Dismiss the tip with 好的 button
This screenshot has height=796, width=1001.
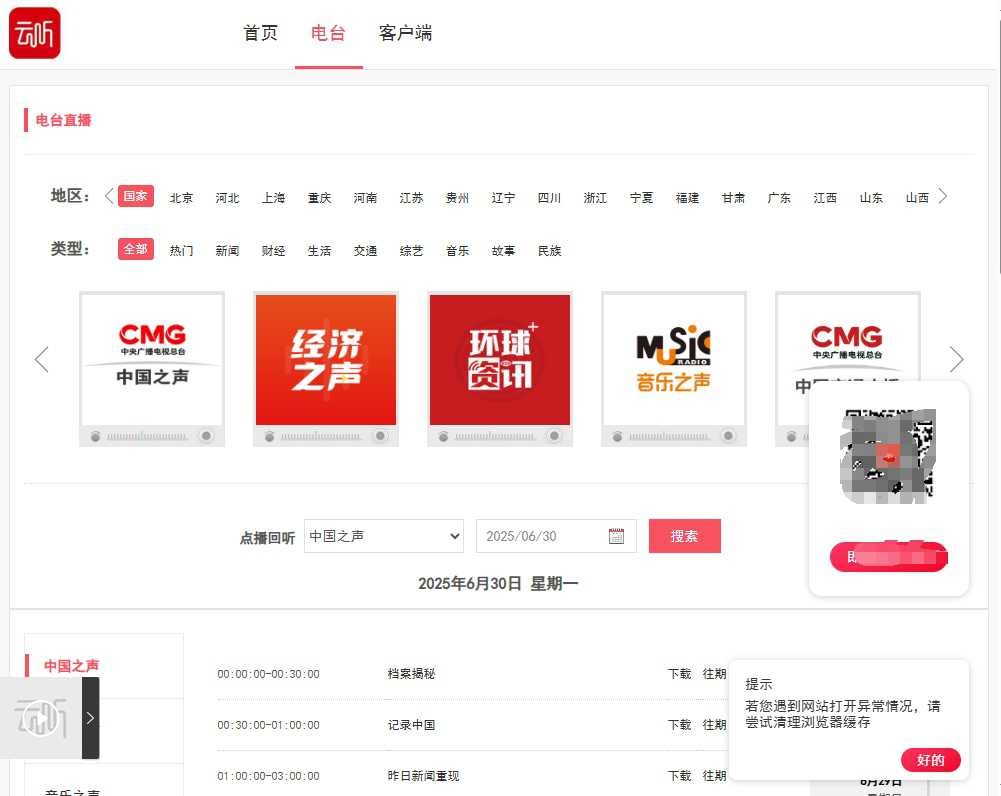click(930, 760)
